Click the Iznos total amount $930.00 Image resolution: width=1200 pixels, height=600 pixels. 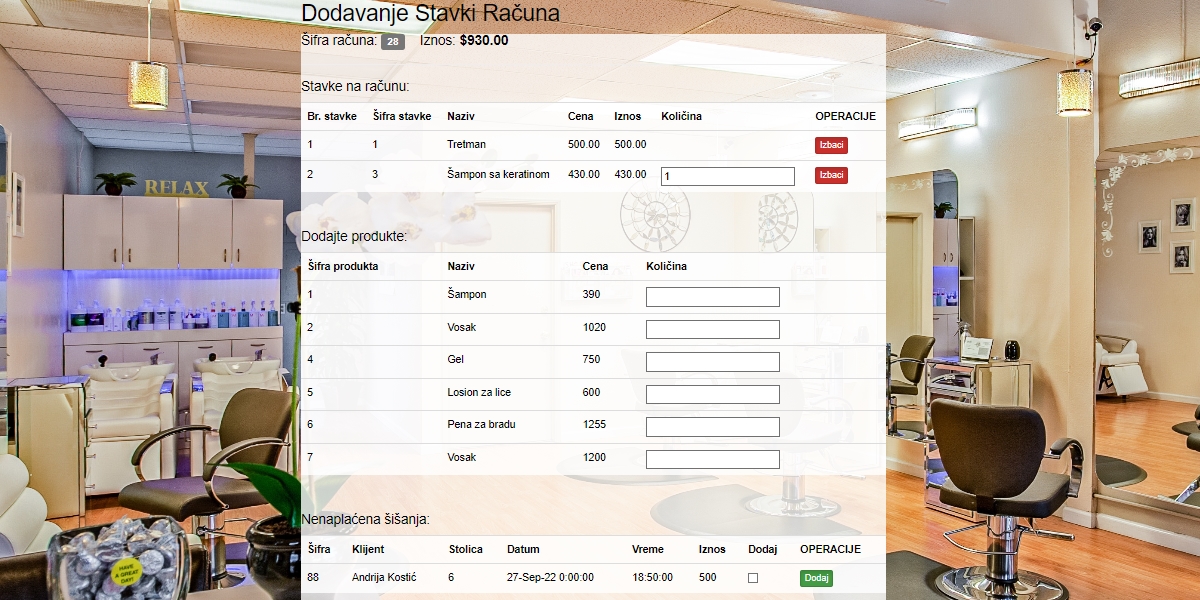tap(484, 41)
